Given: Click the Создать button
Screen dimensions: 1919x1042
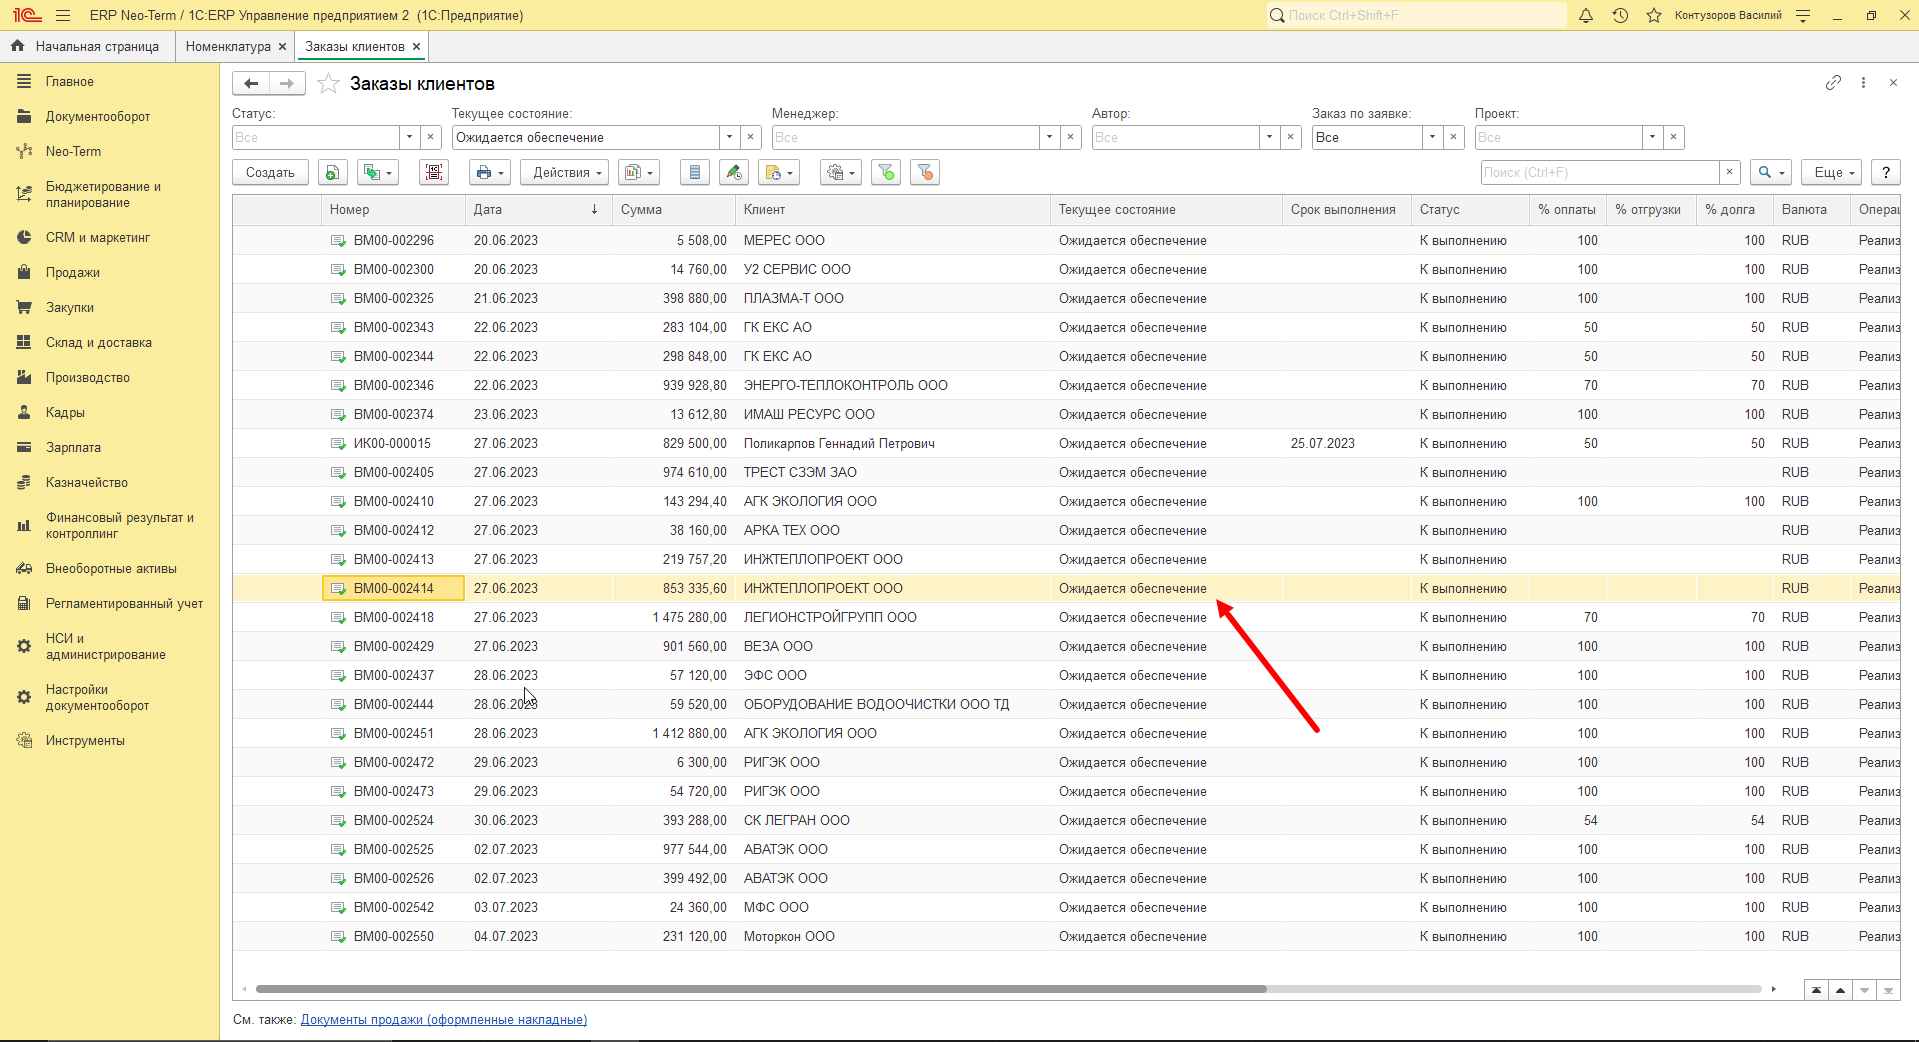Looking at the screenshot, I should point(270,173).
